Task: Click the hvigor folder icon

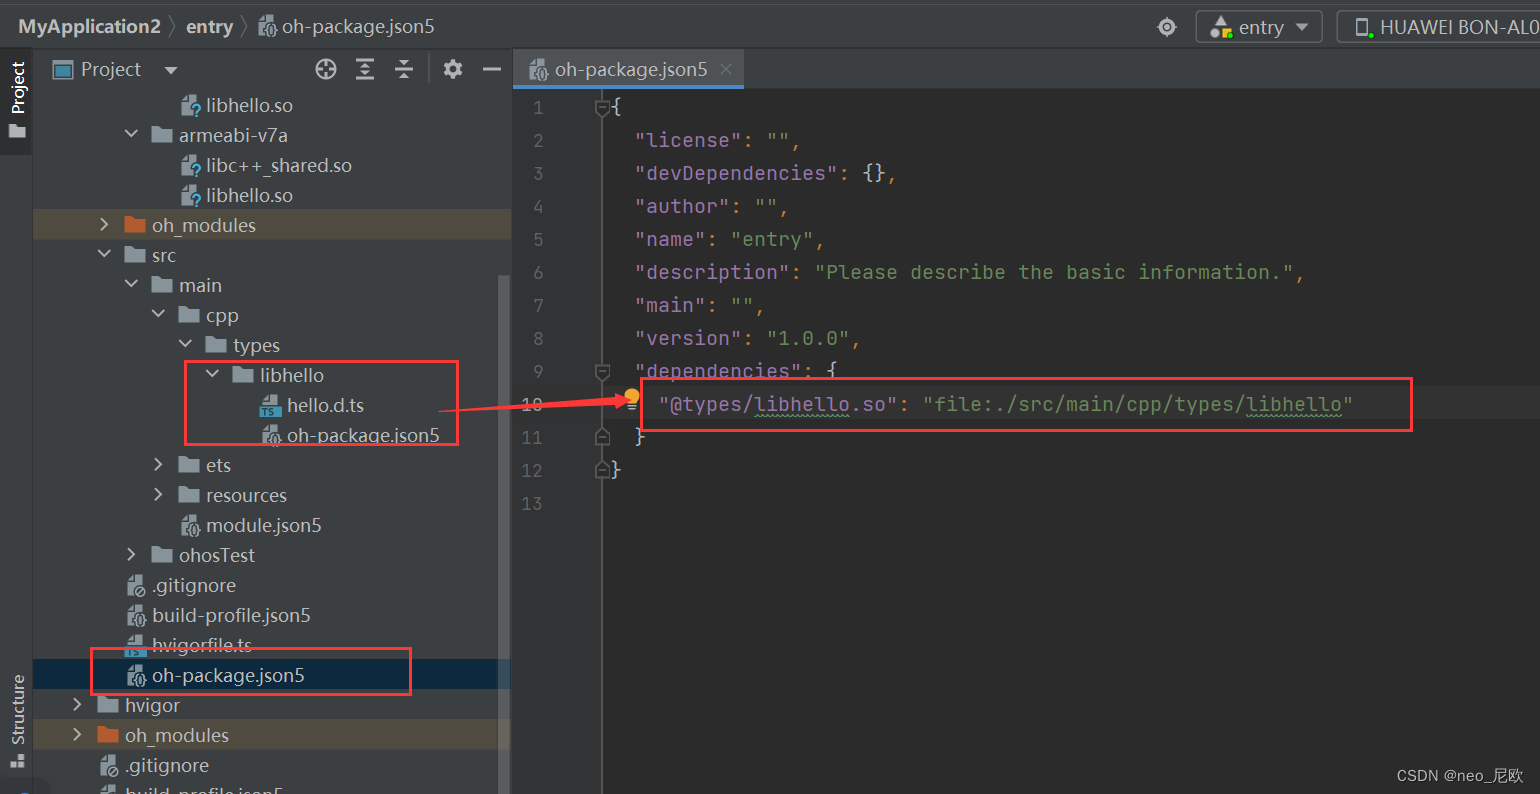Action: 108,704
